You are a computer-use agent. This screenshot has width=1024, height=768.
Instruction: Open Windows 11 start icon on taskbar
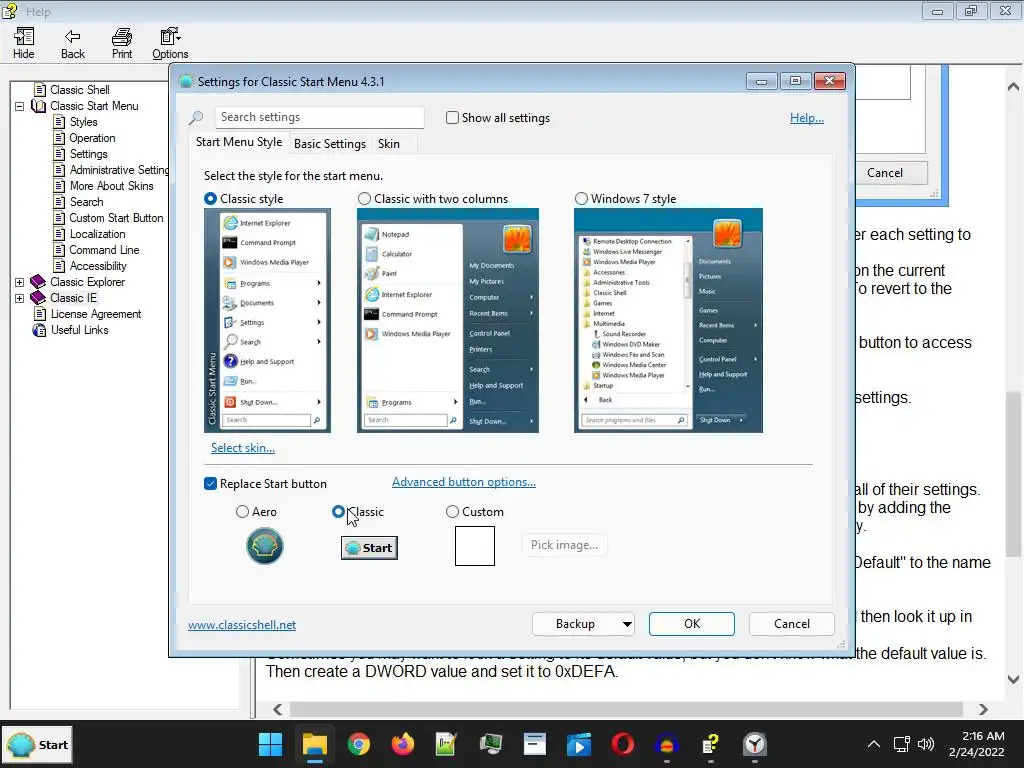tap(270, 744)
